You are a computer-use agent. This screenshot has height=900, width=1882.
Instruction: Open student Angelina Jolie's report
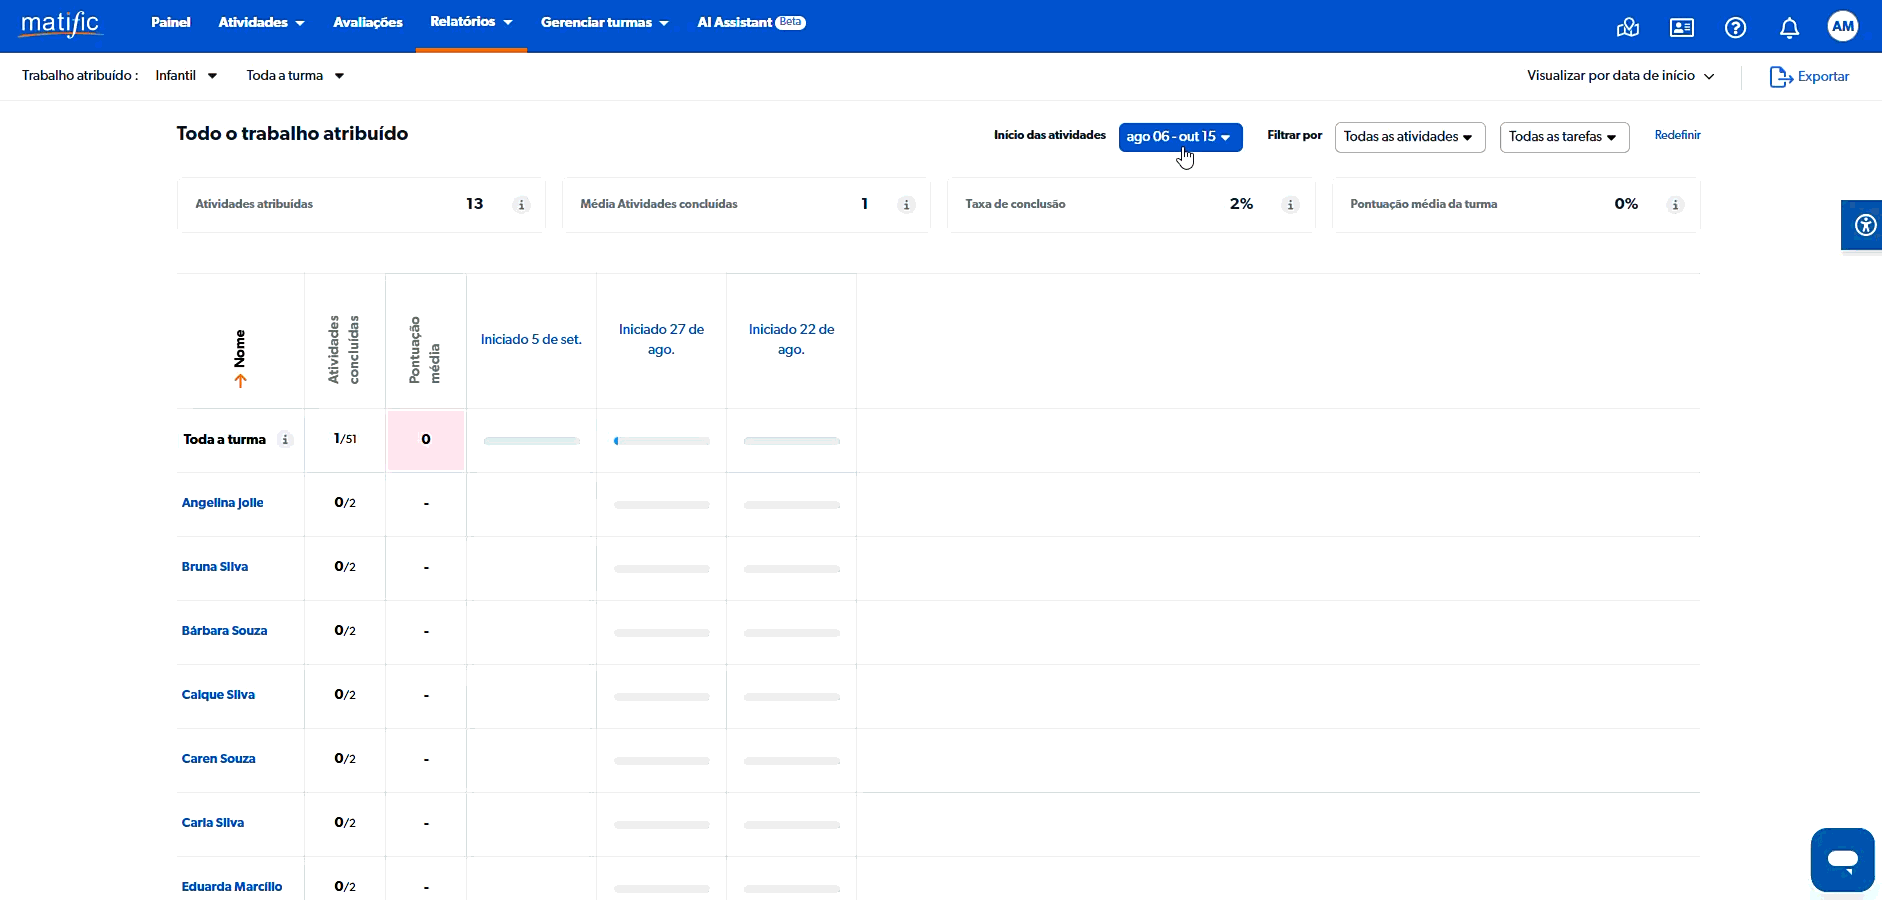click(222, 503)
